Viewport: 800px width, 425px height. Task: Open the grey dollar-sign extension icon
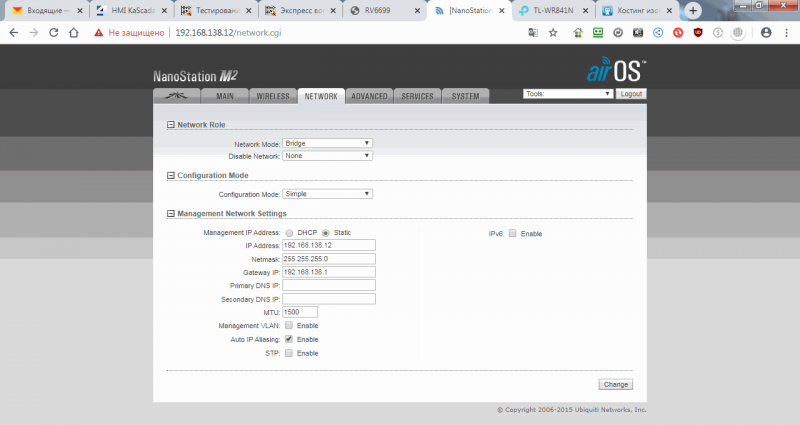718,33
